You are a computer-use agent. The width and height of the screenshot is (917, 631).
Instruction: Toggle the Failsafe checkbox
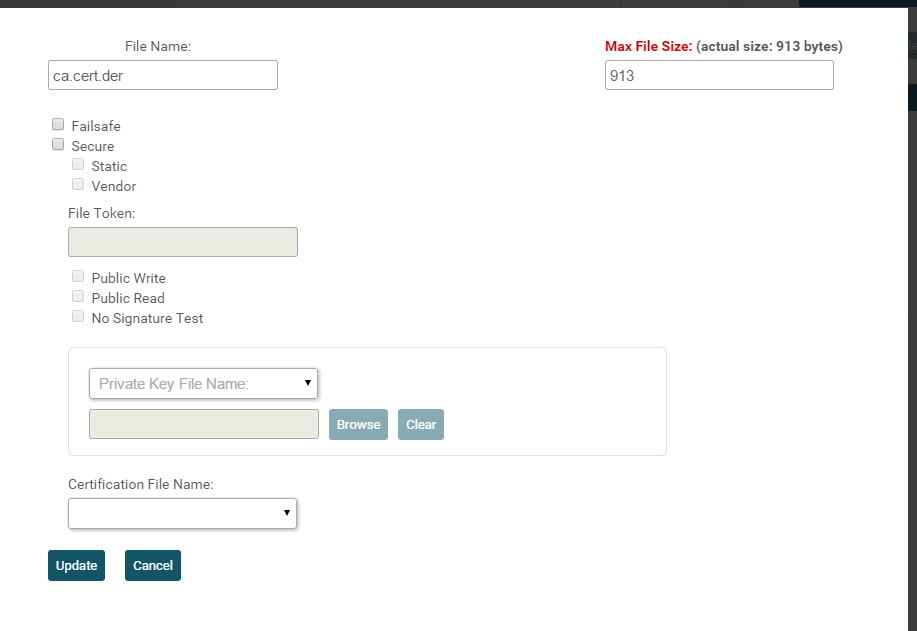(58, 124)
